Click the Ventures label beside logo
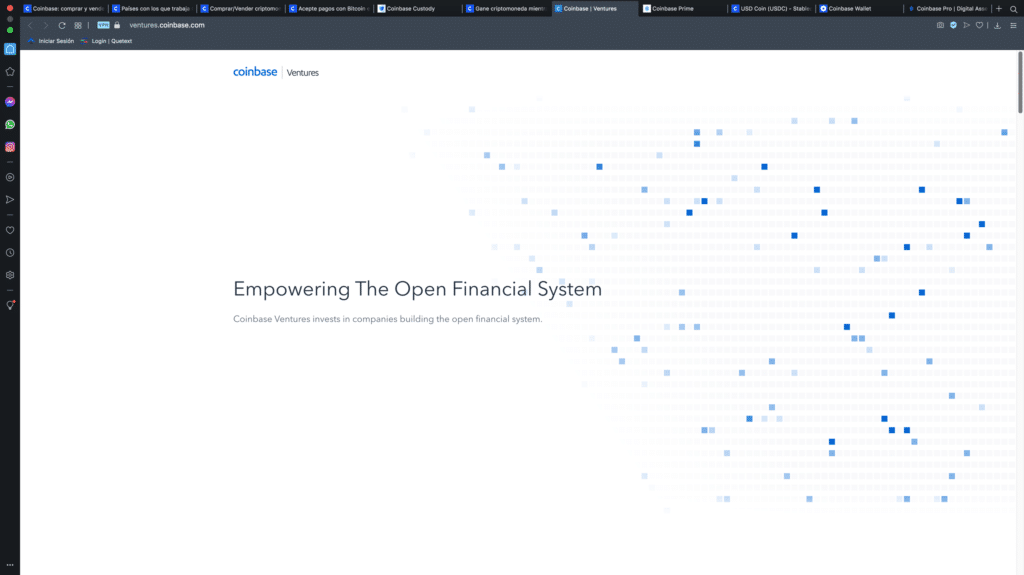 302,73
